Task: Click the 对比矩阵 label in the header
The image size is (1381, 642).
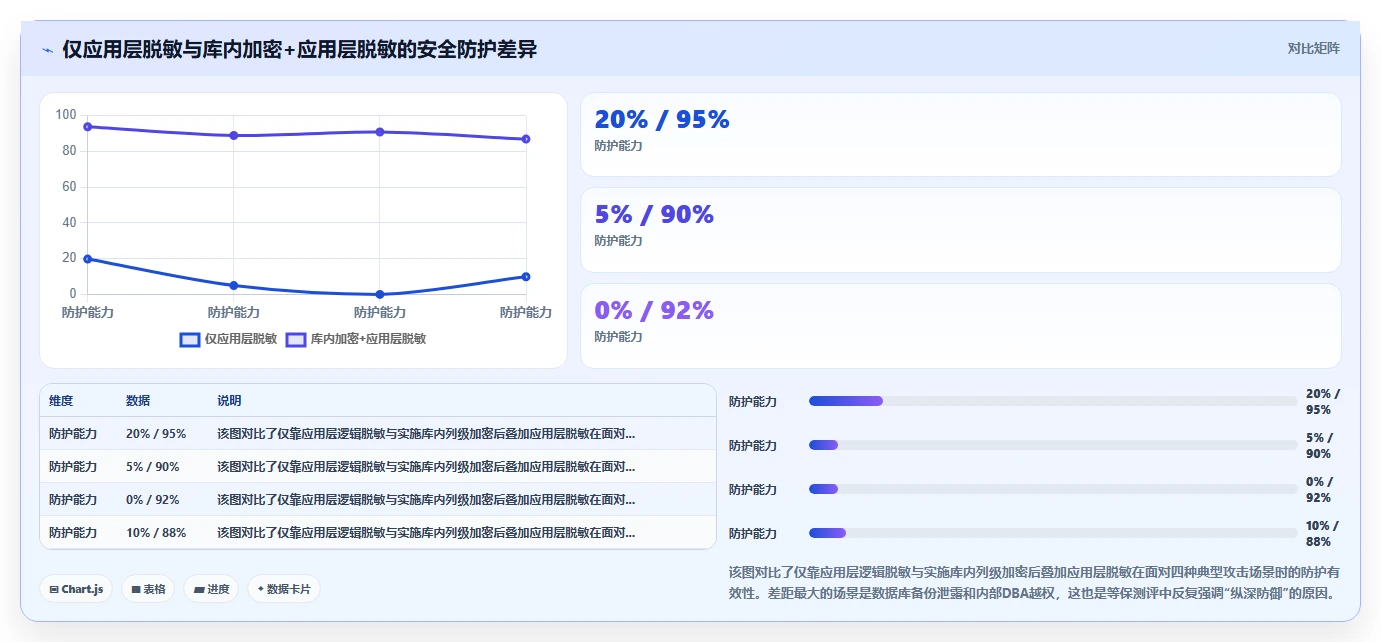Action: coord(1313,48)
